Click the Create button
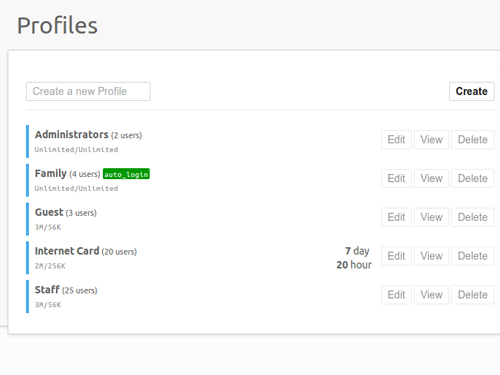 472,91
